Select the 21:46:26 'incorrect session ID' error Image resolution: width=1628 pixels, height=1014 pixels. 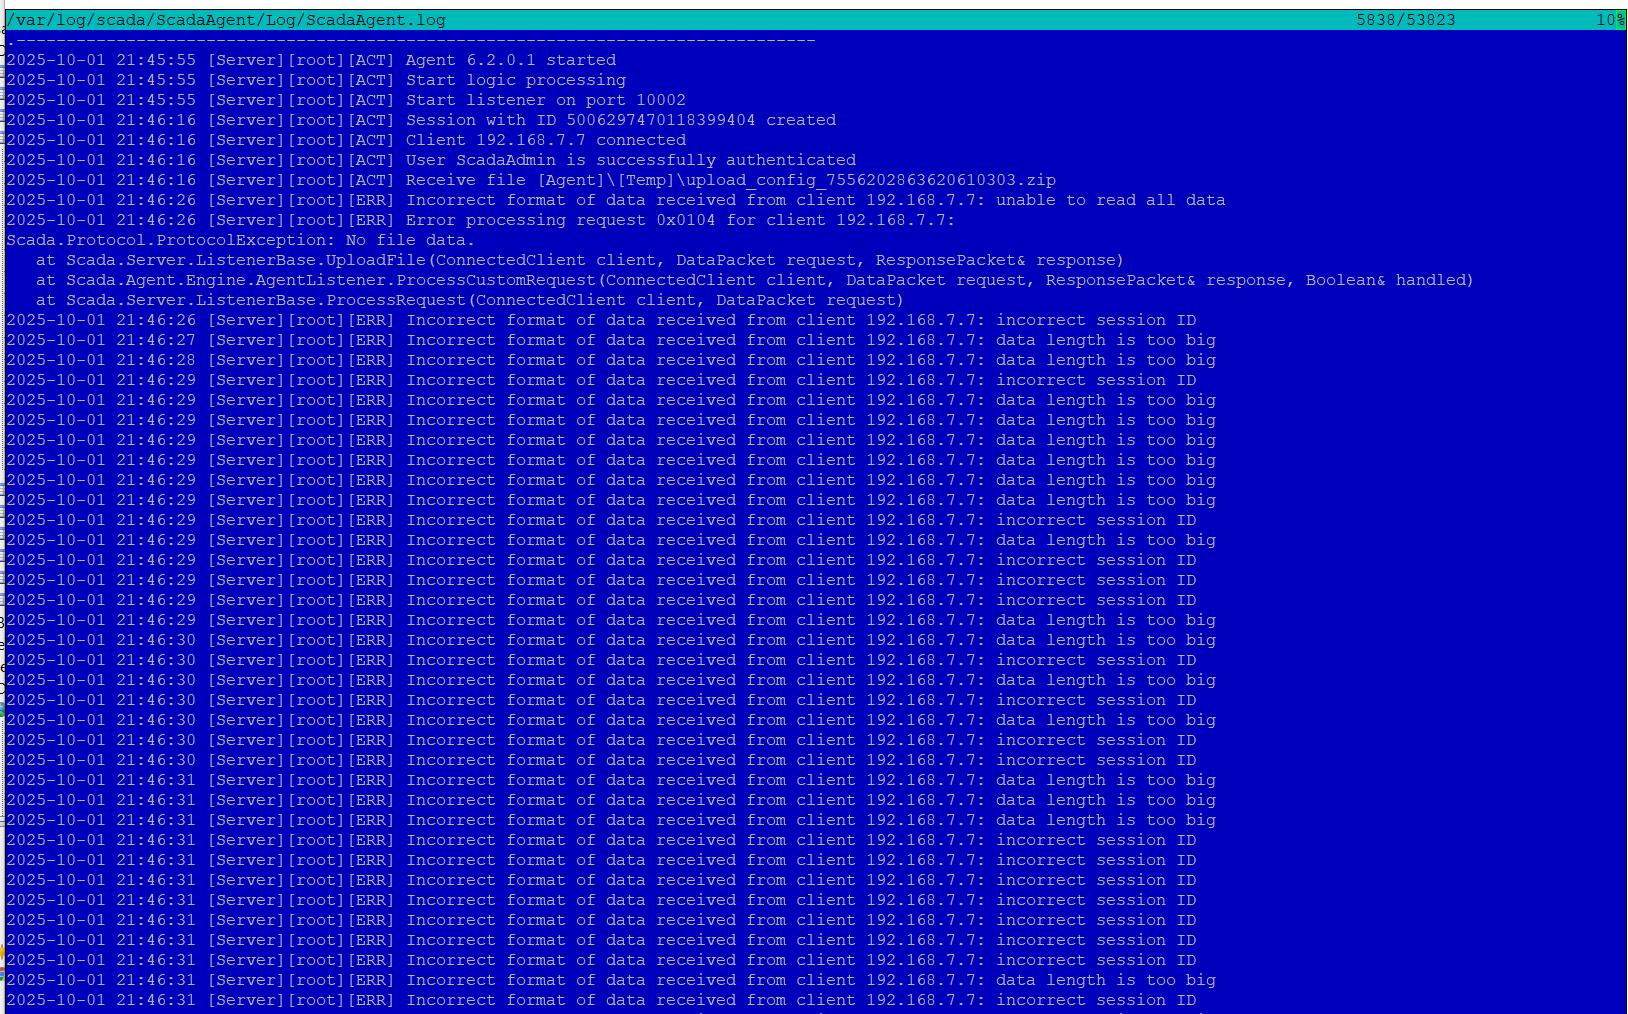click(1095, 320)
